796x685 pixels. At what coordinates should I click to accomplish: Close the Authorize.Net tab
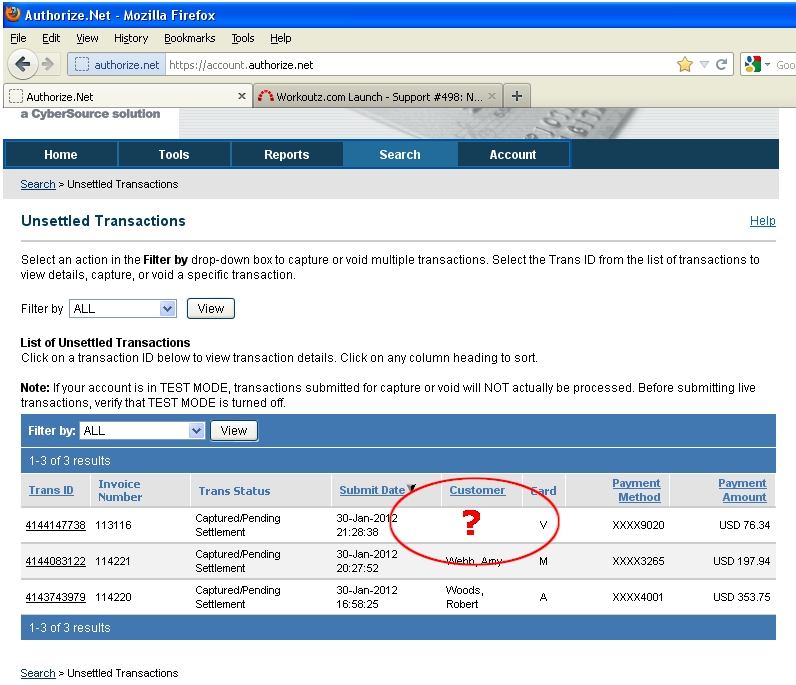(x=242, y=96)
